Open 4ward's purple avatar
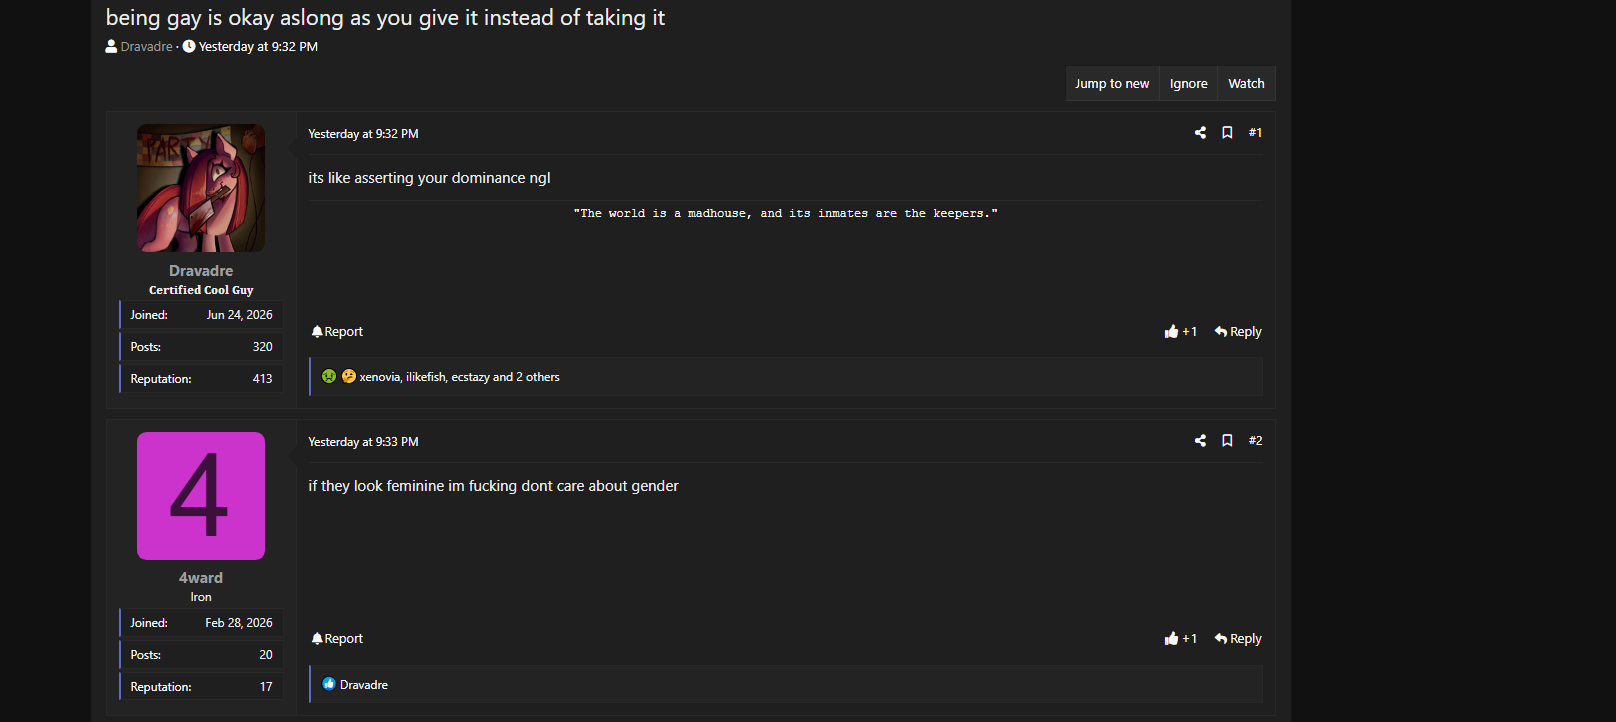 [x=201, y=496]
